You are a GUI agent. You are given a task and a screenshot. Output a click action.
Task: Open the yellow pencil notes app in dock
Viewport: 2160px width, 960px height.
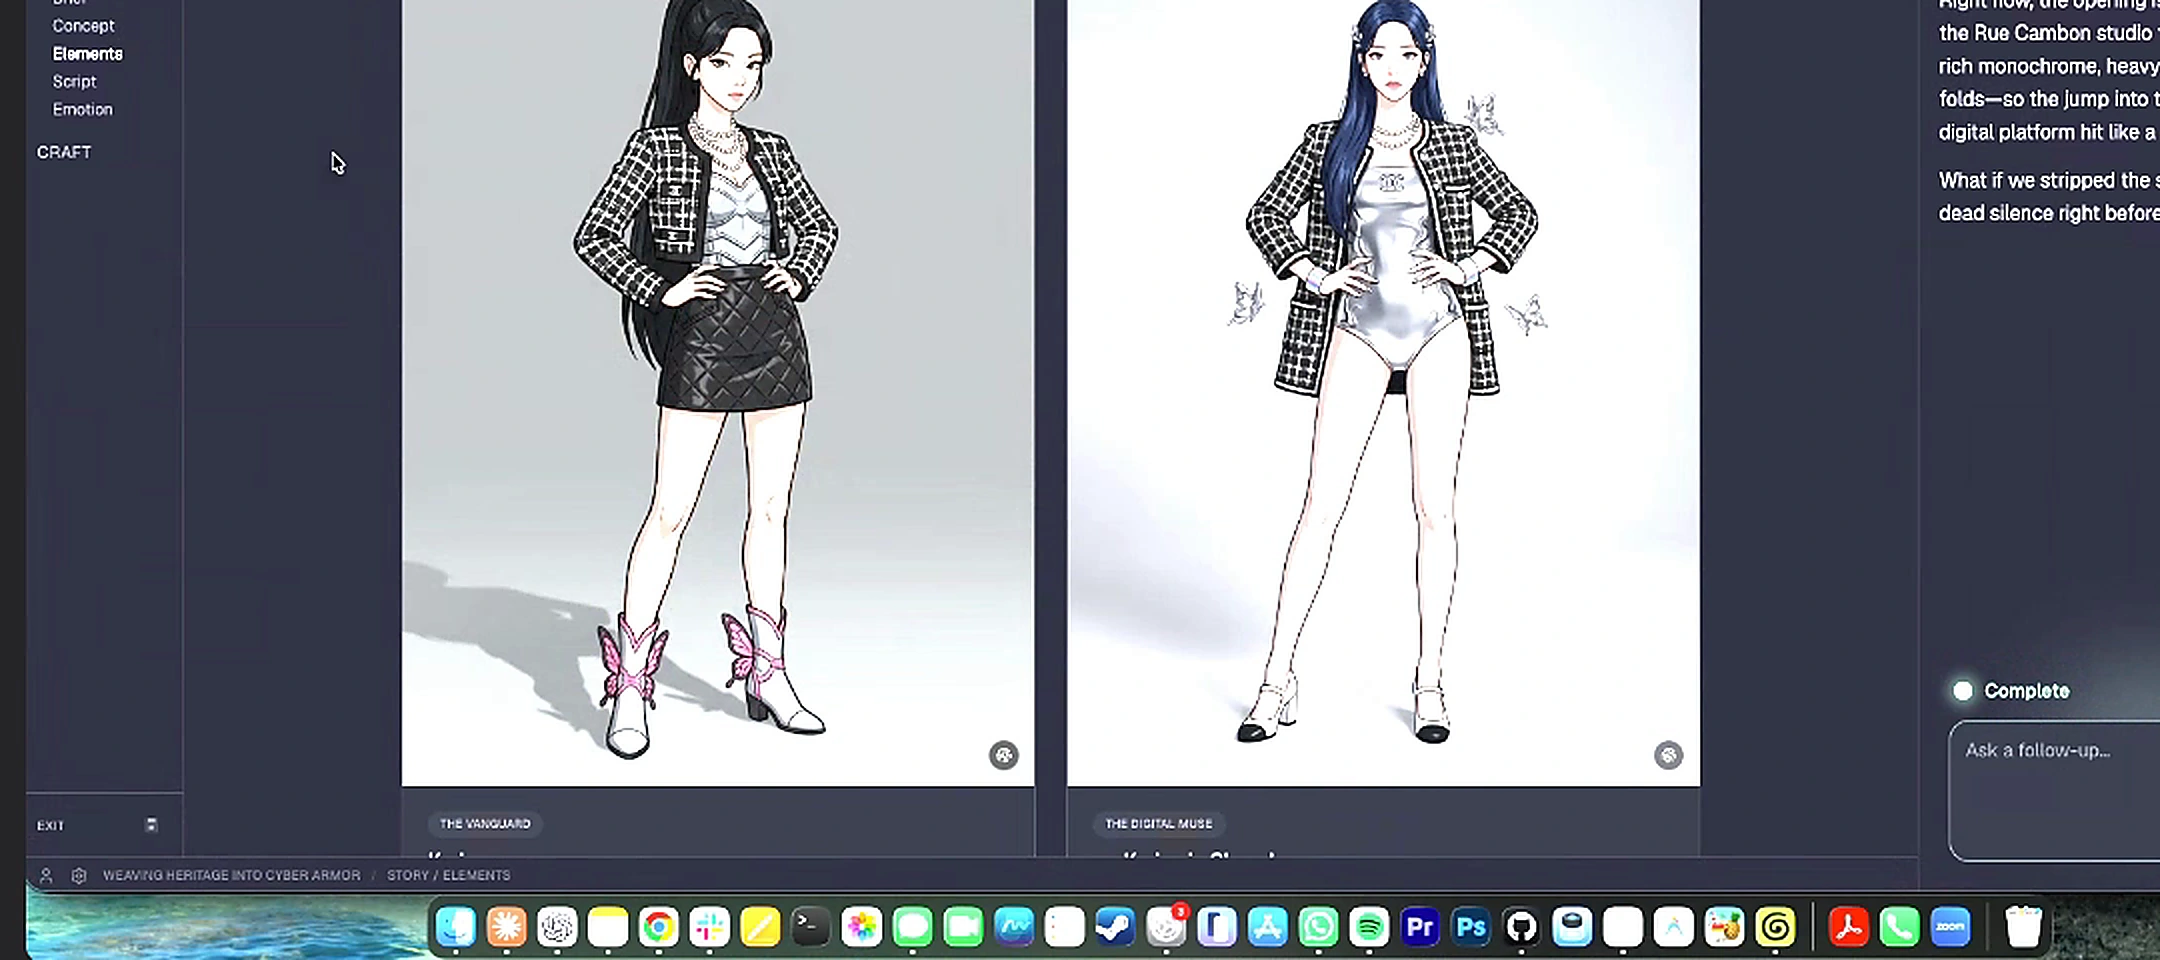(x=760, y=927)
